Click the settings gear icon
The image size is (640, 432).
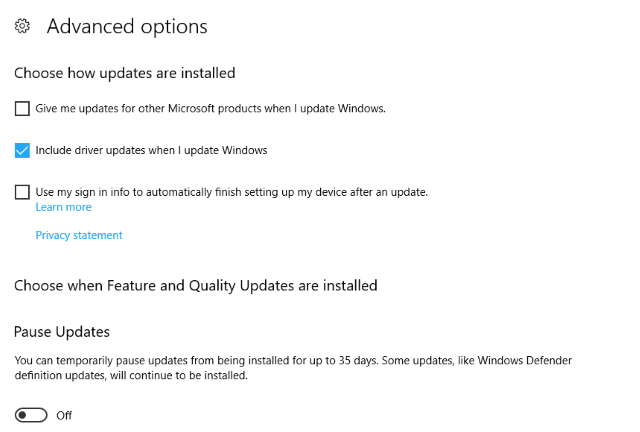coord(23,27)
